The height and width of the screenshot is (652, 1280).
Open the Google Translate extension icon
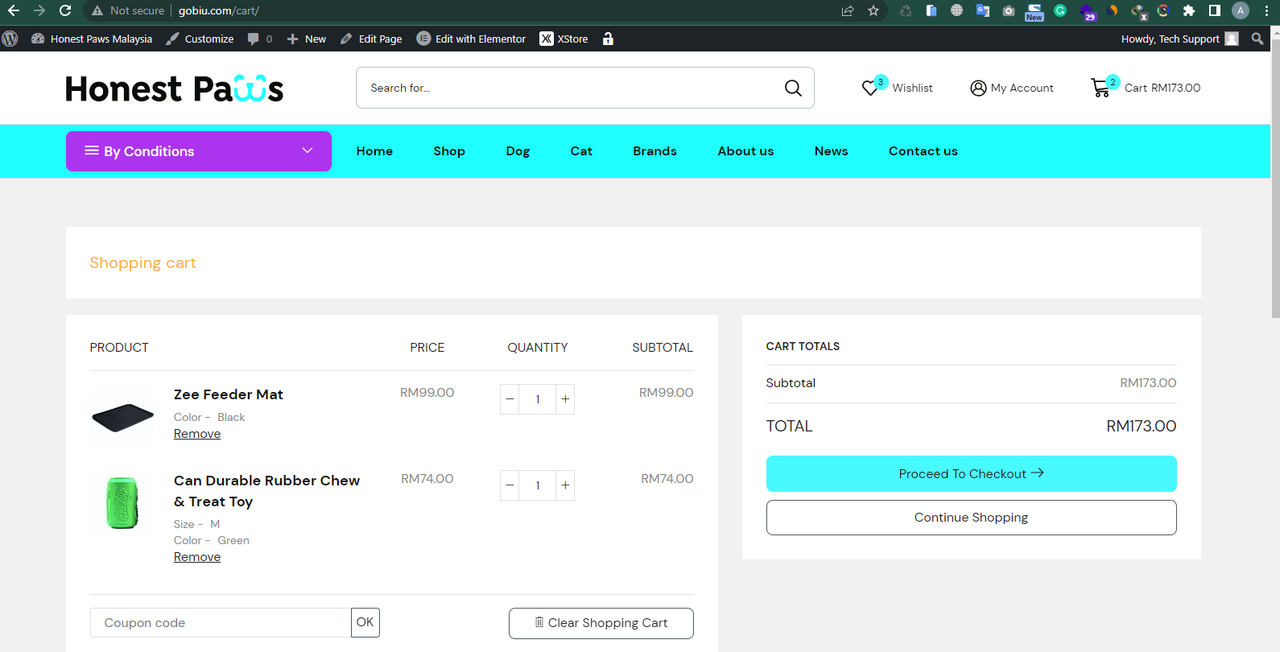982,10
